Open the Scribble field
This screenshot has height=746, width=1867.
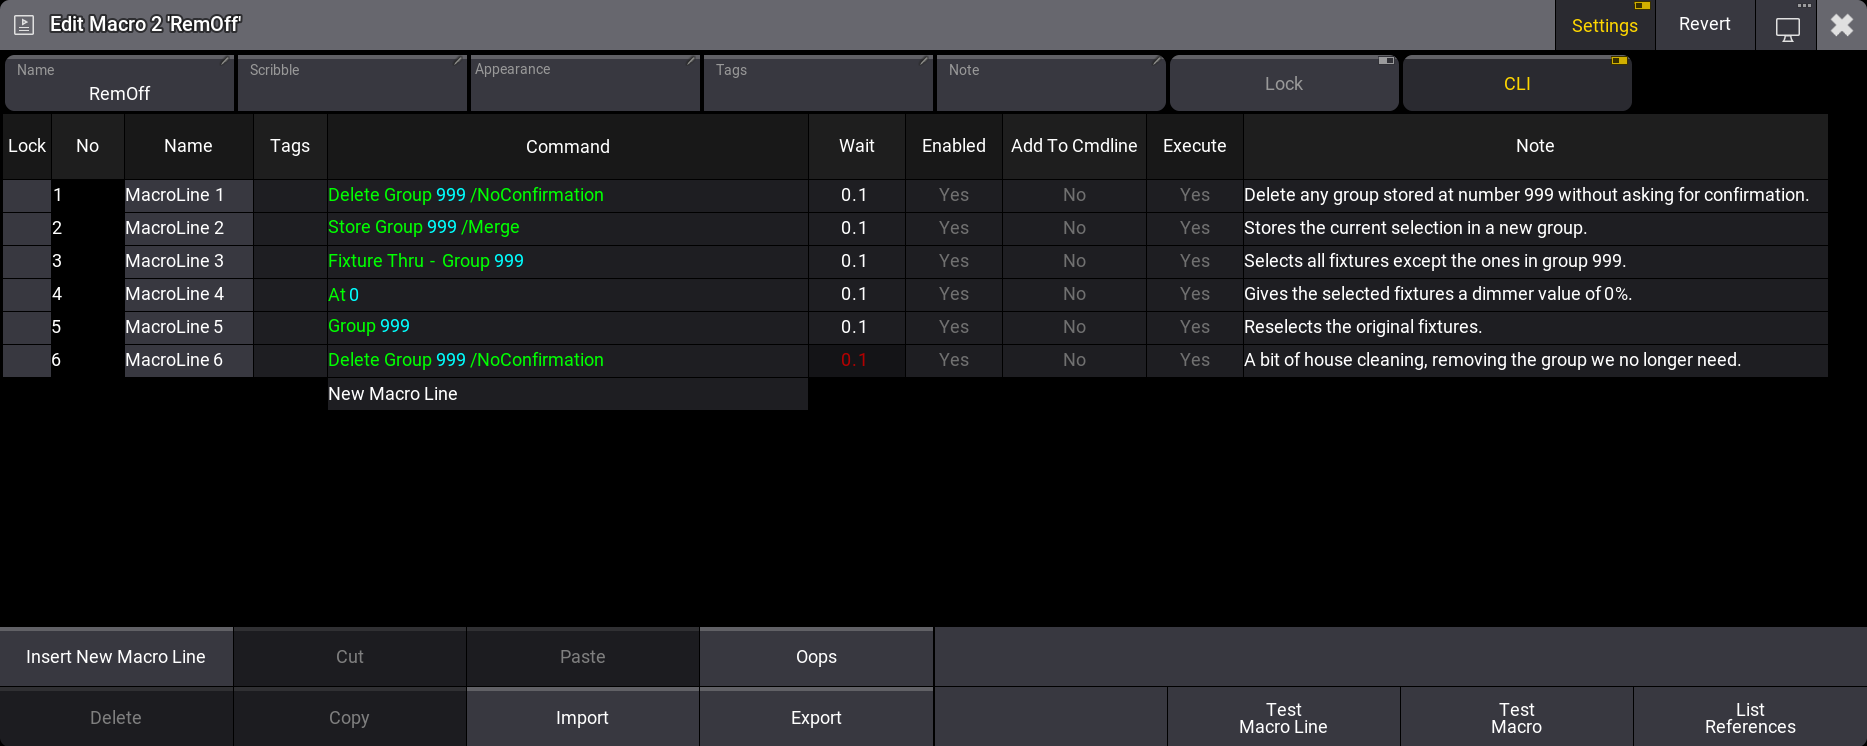click(x=352, y=84)
